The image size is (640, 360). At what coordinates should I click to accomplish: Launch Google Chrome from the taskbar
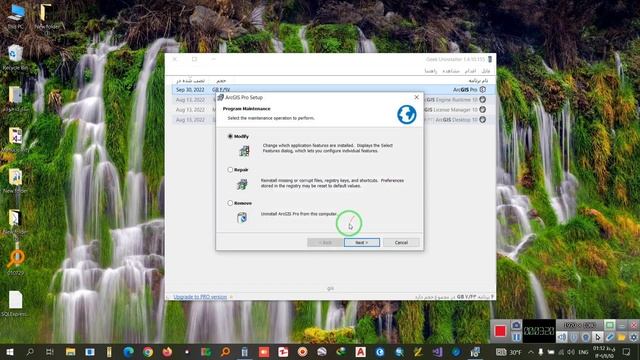[148, 352]
